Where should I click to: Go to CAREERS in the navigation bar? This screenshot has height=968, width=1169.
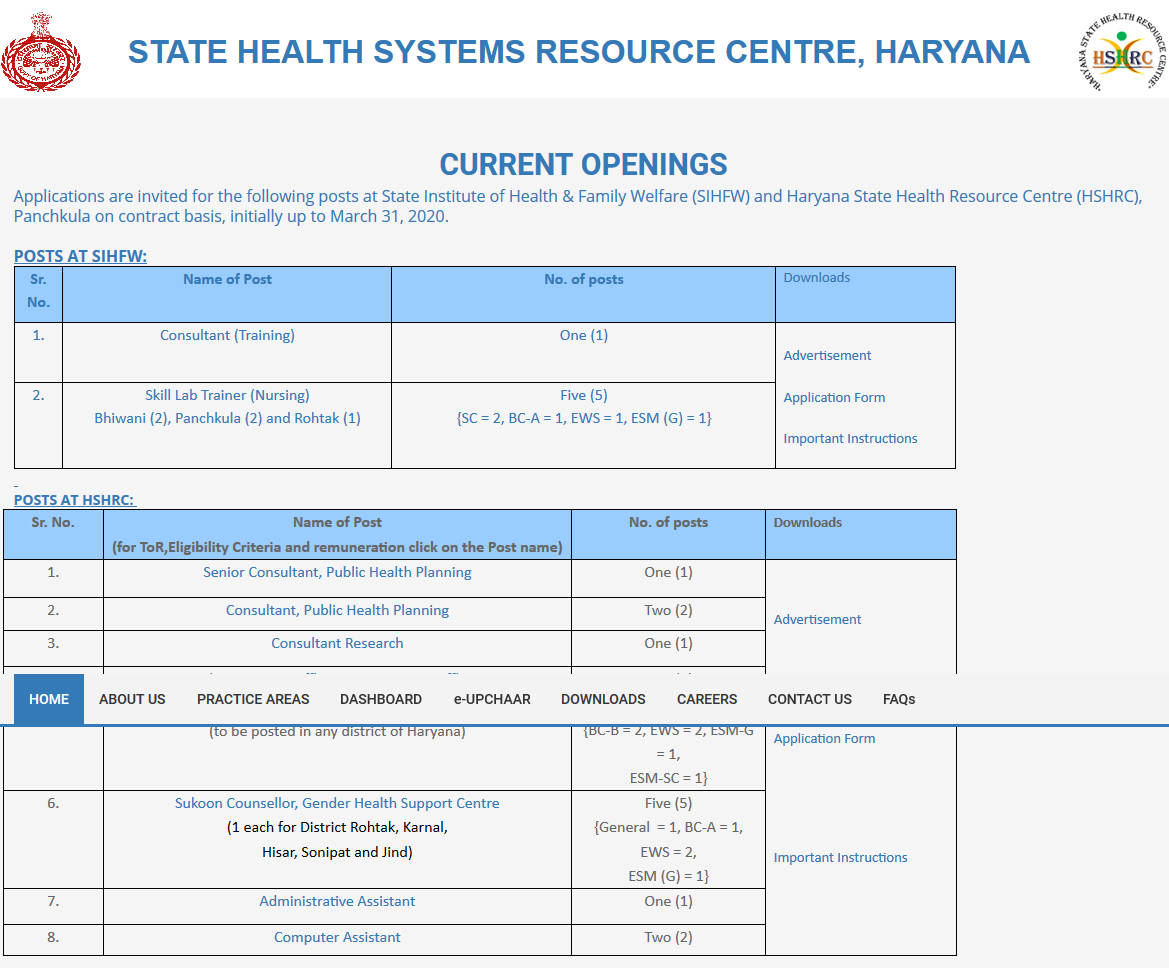point(707,699)
